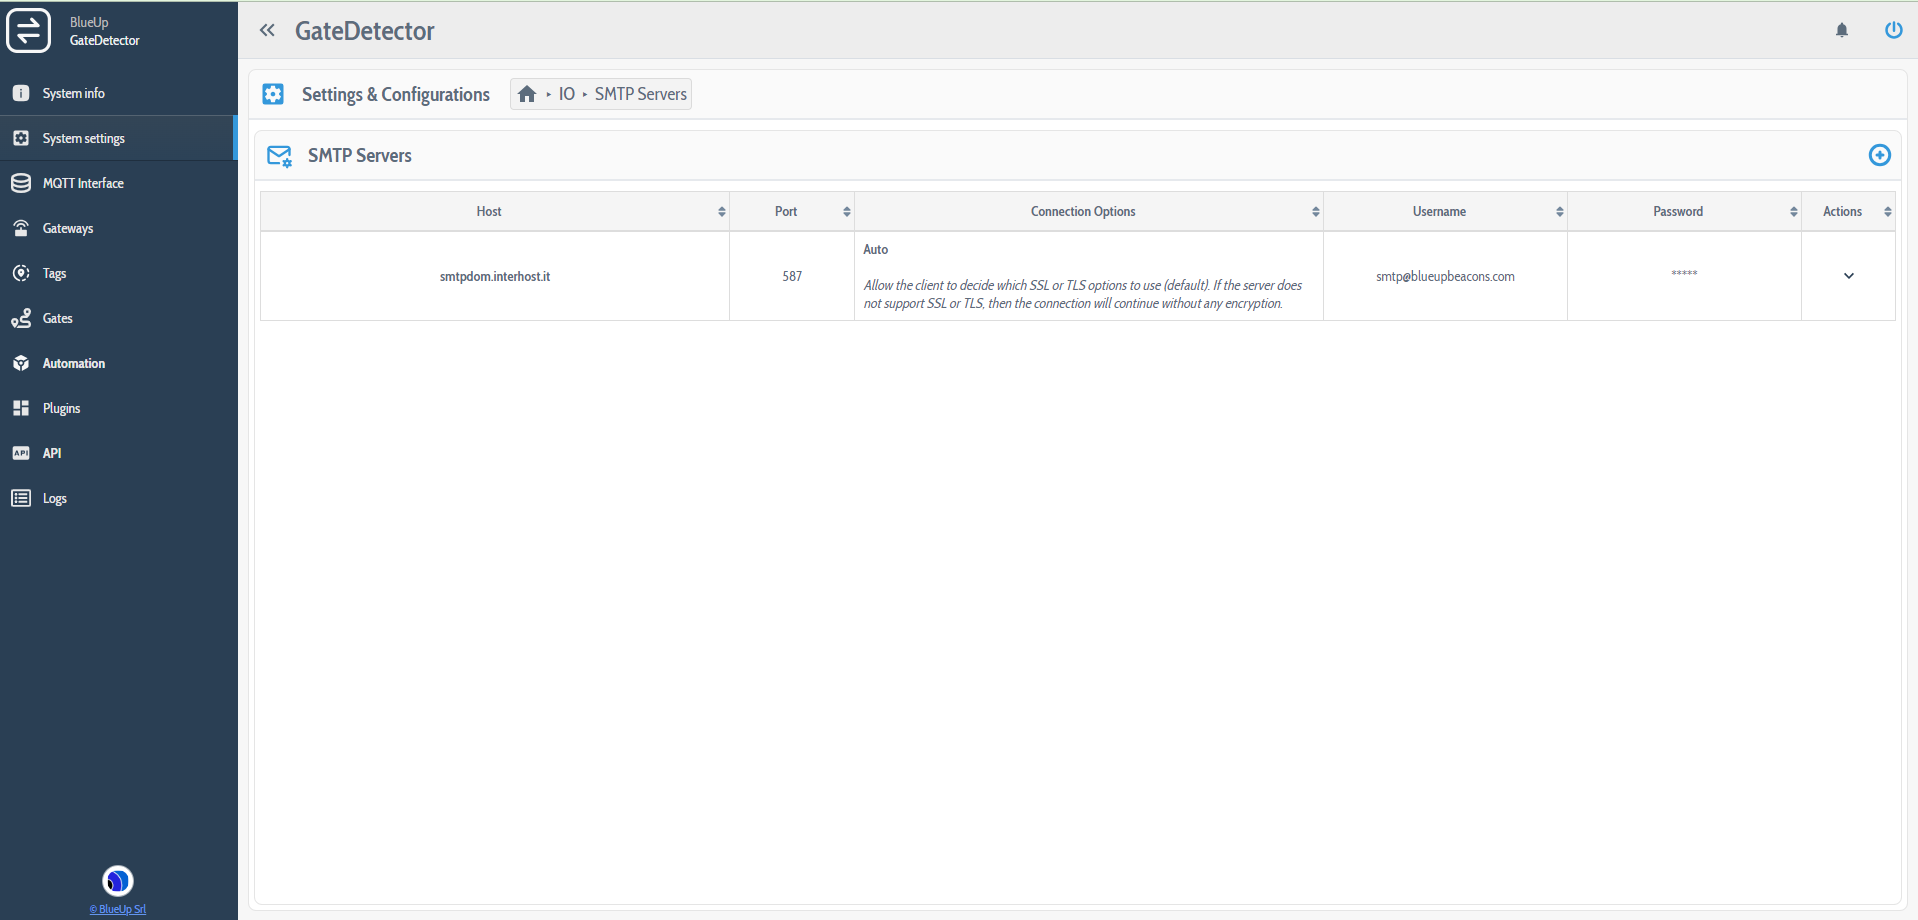Open the Tags section icon

(21, 273)
